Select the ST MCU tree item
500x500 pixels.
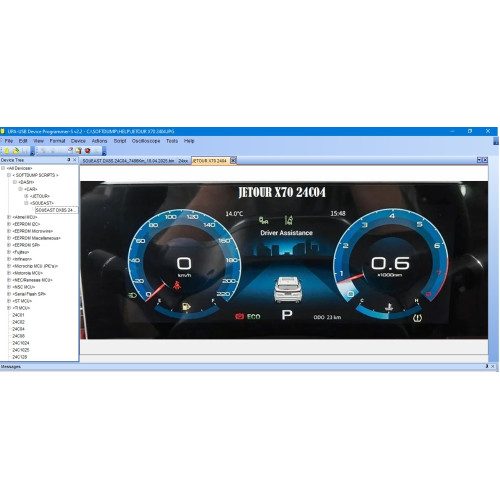(22, 301)
